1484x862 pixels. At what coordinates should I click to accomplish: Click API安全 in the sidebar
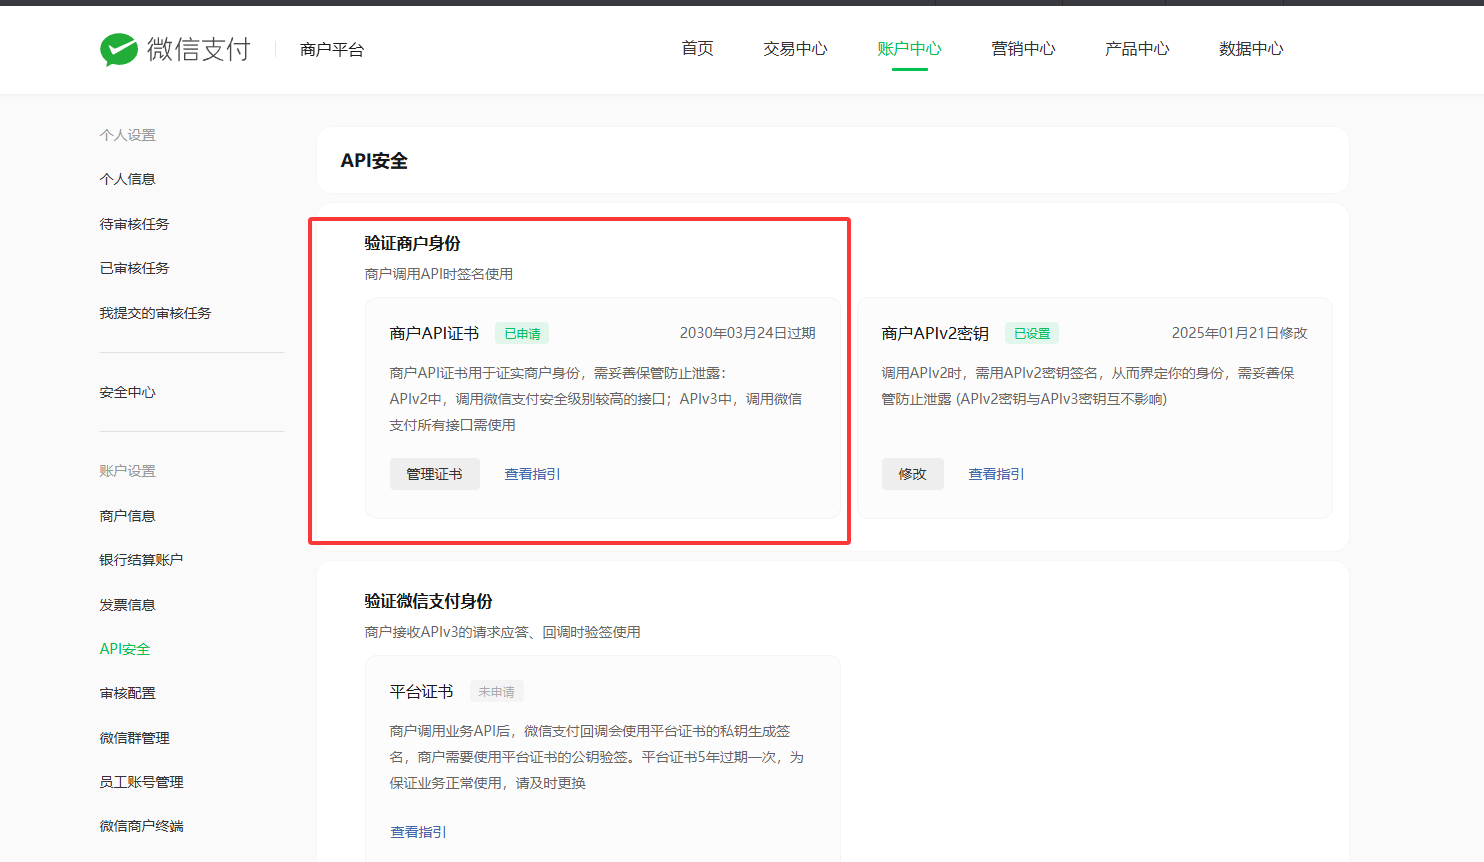click(125, 649)
